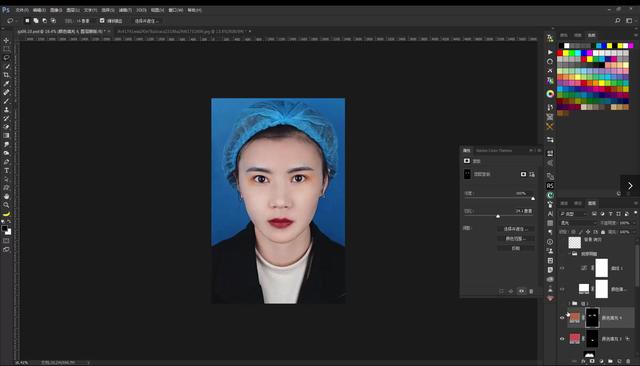The height and width of the screenshot is (366, 640).
Task: Select the Eyedropper tool
Action: [6, 84]
